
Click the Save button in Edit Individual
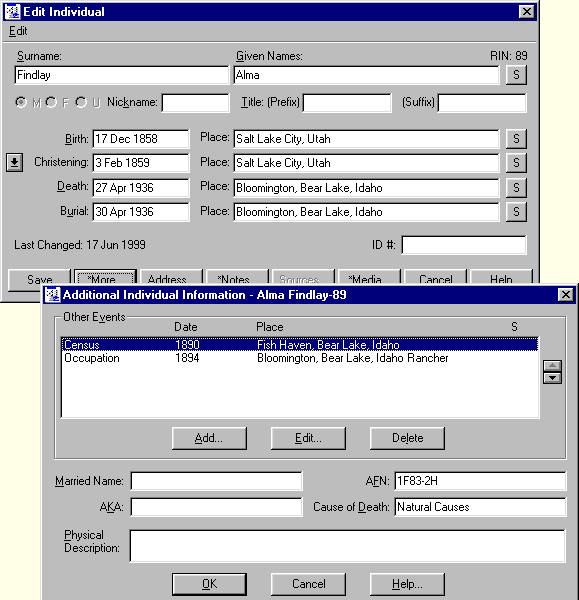[x=39, y=280]
